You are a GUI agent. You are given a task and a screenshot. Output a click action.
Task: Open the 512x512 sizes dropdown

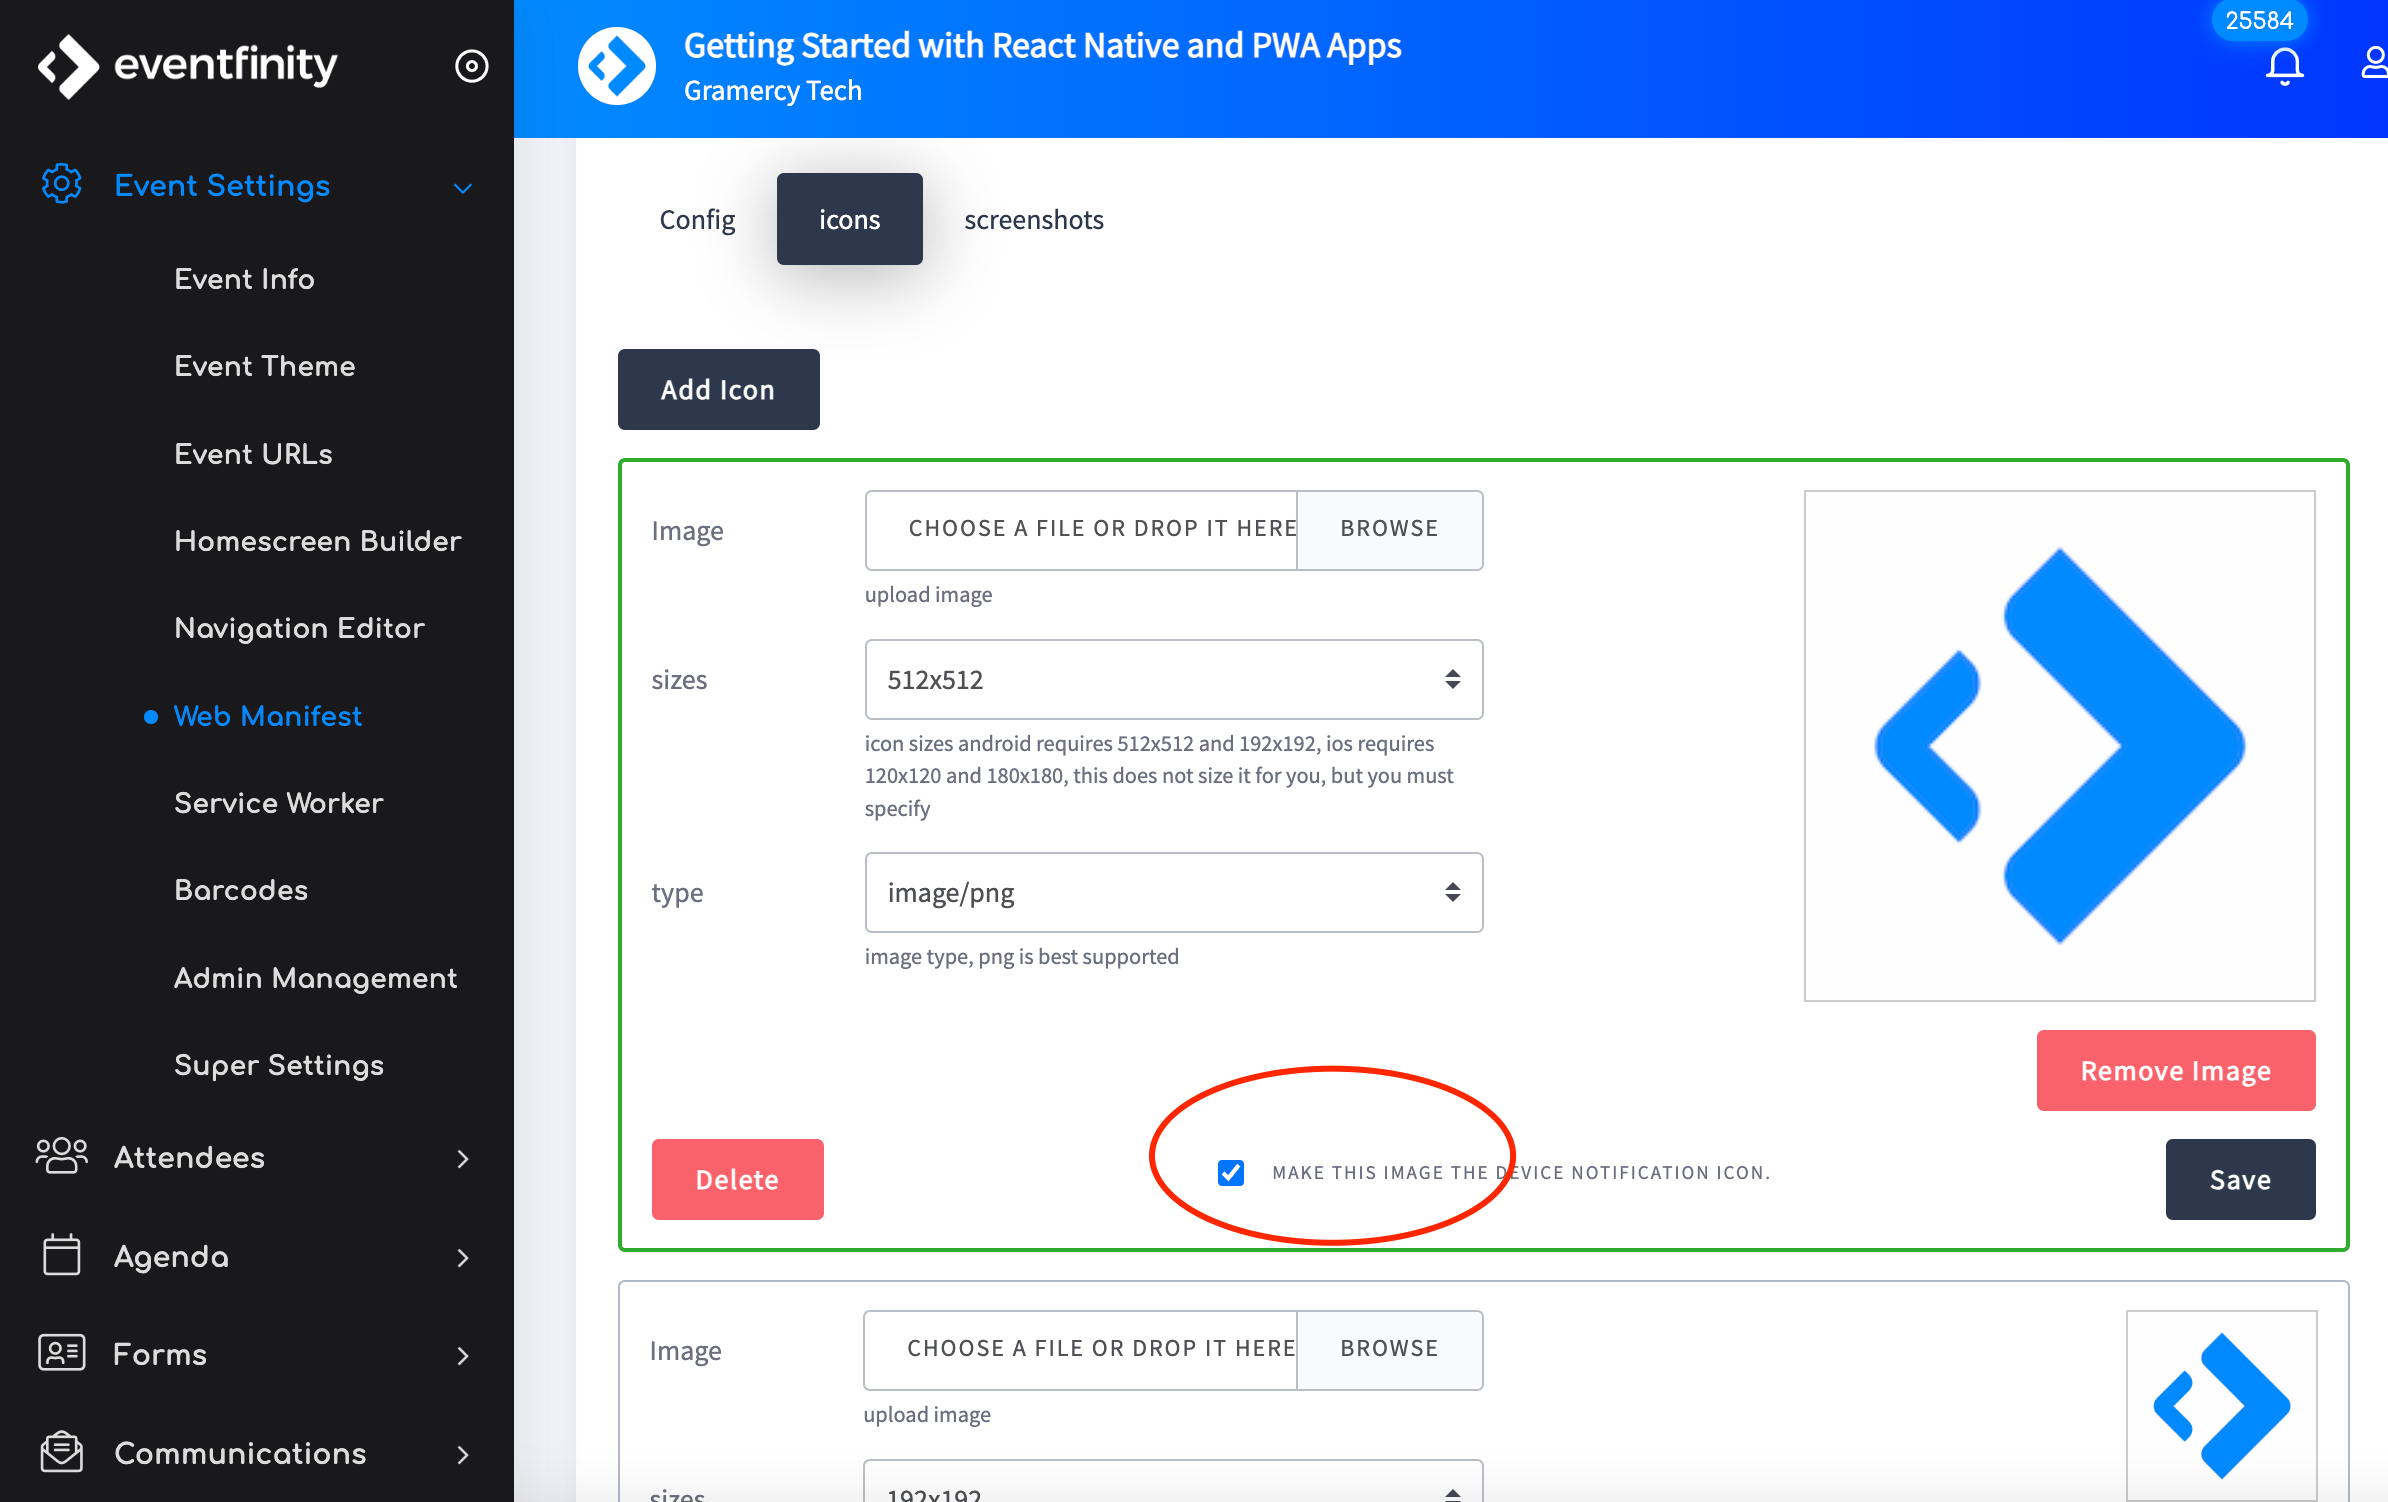(x=1174, y=679)
